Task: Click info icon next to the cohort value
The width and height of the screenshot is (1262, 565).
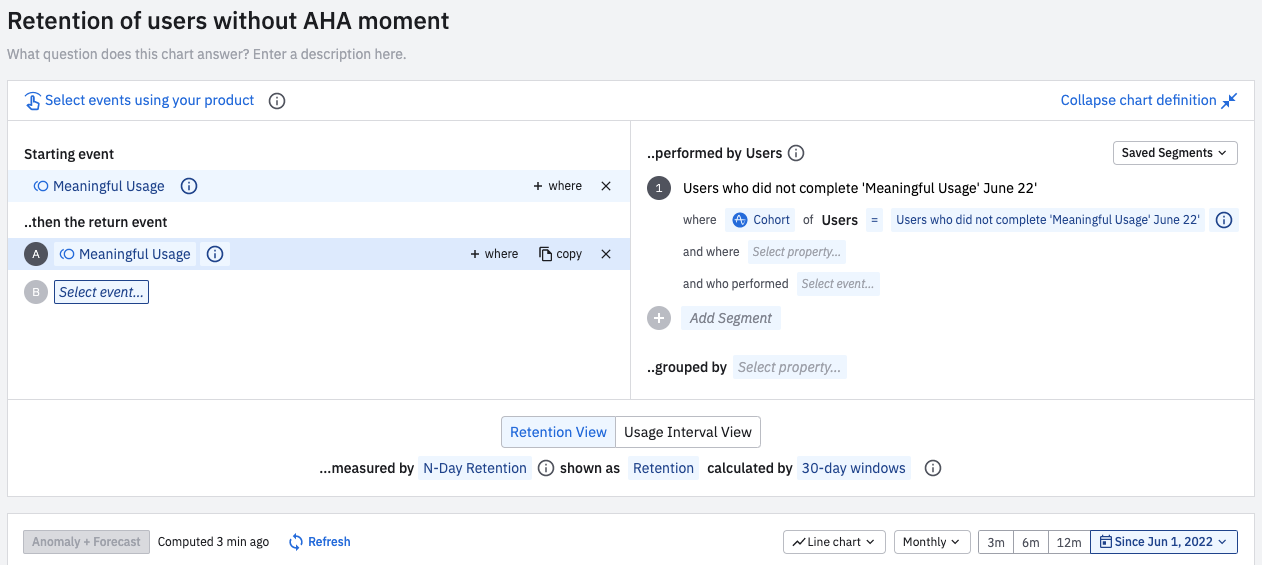Action: tap(1223, 220)
